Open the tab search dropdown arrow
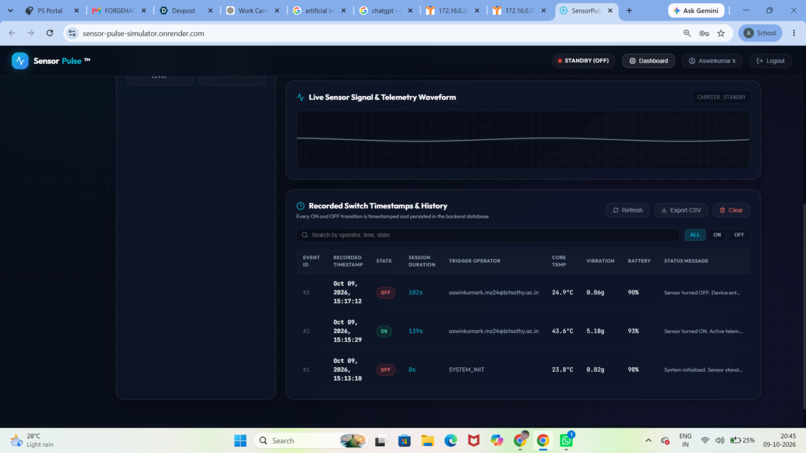This screenshot has width=806, height=453. (x=10, y=10)
